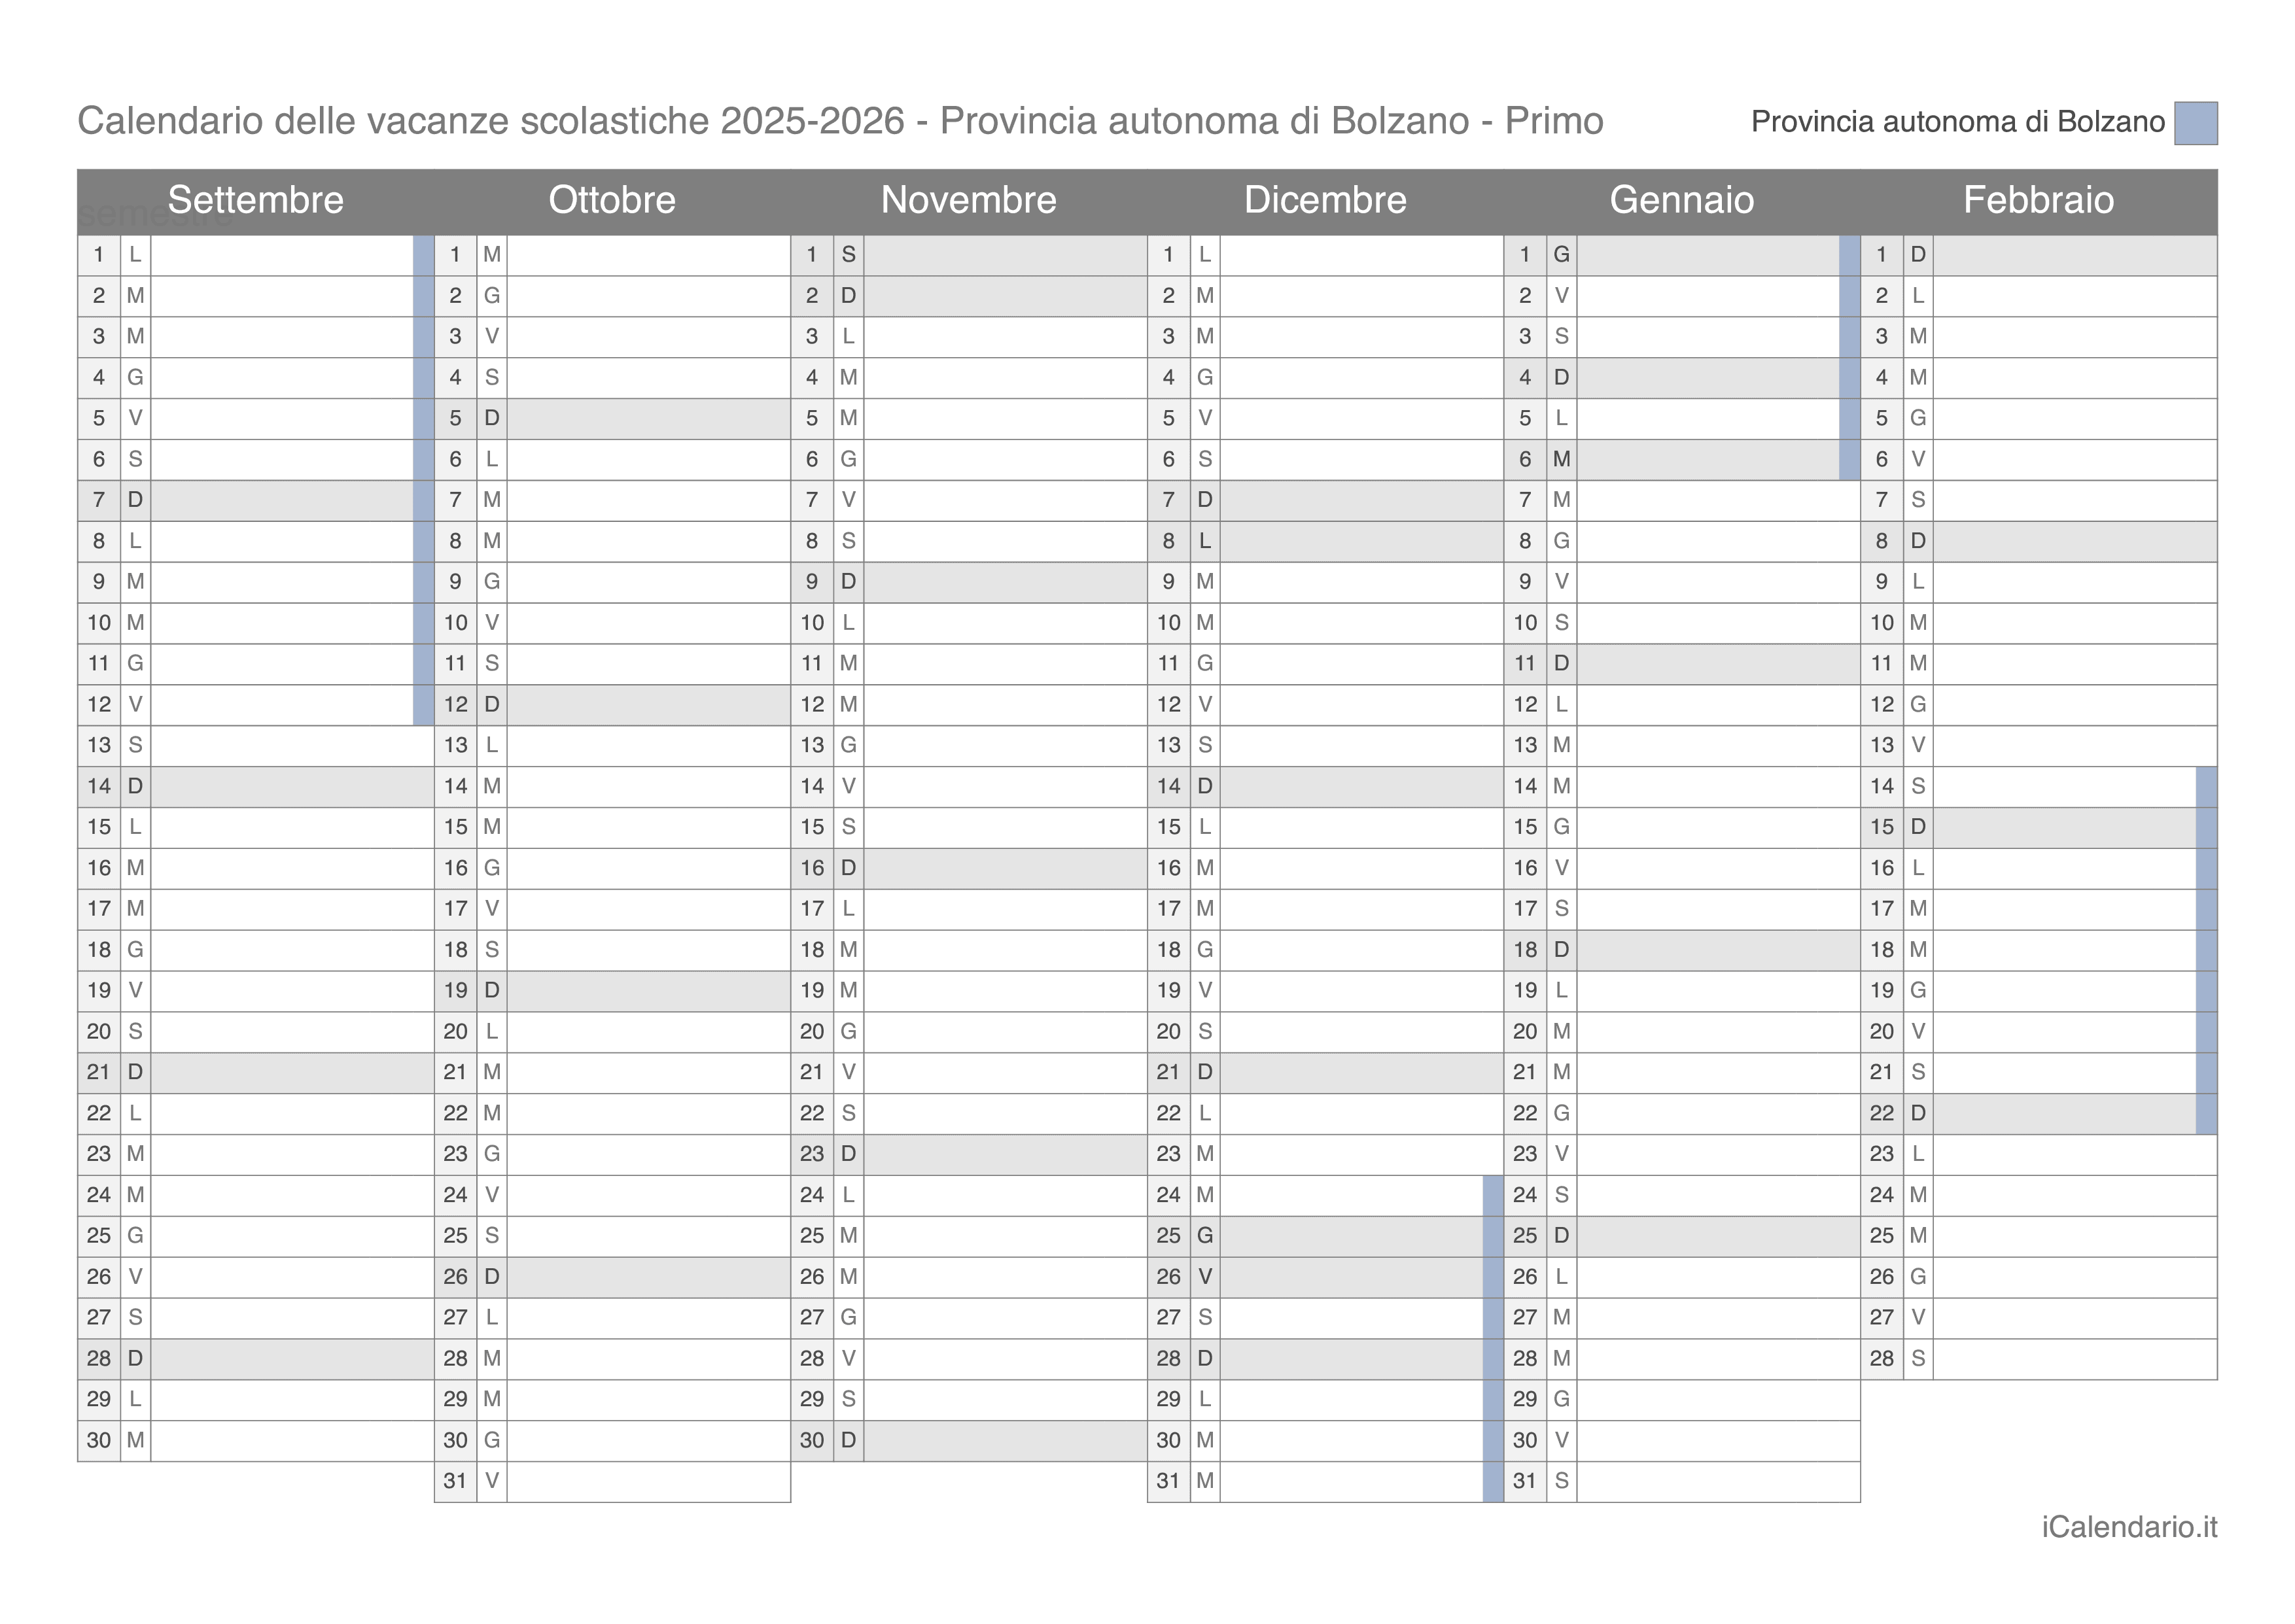This screenshot has height=1624, width=2295.
Task: Select day 8 in Dicembre
Action: click(1169, 542)
